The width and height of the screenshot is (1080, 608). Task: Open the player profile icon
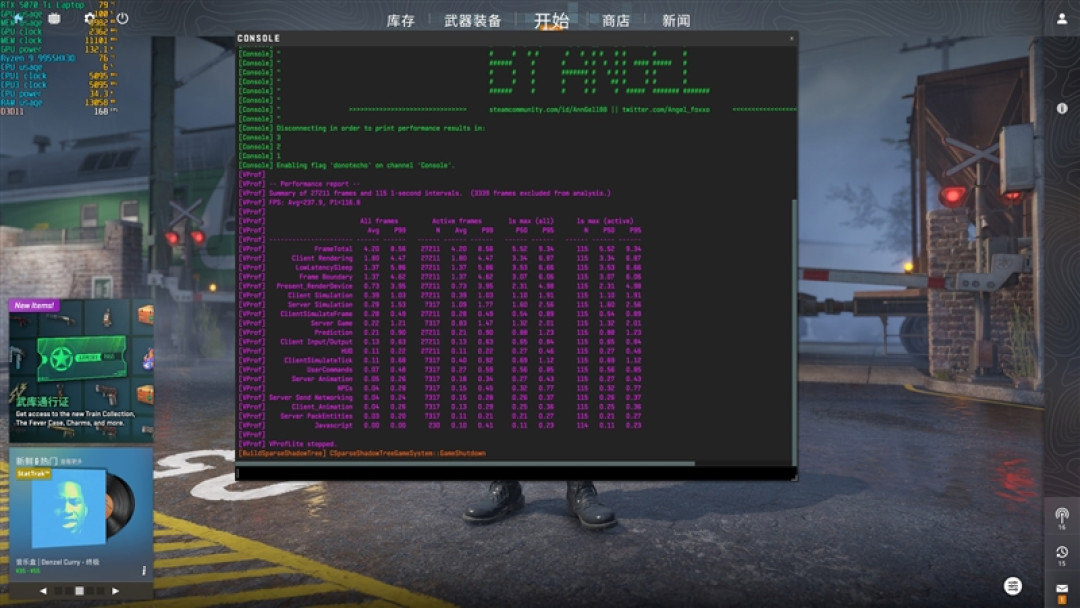coord(1062,19)
